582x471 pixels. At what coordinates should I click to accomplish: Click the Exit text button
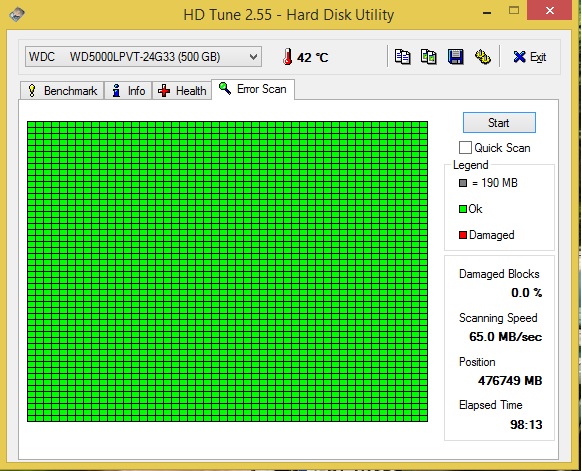click(537, 57)
